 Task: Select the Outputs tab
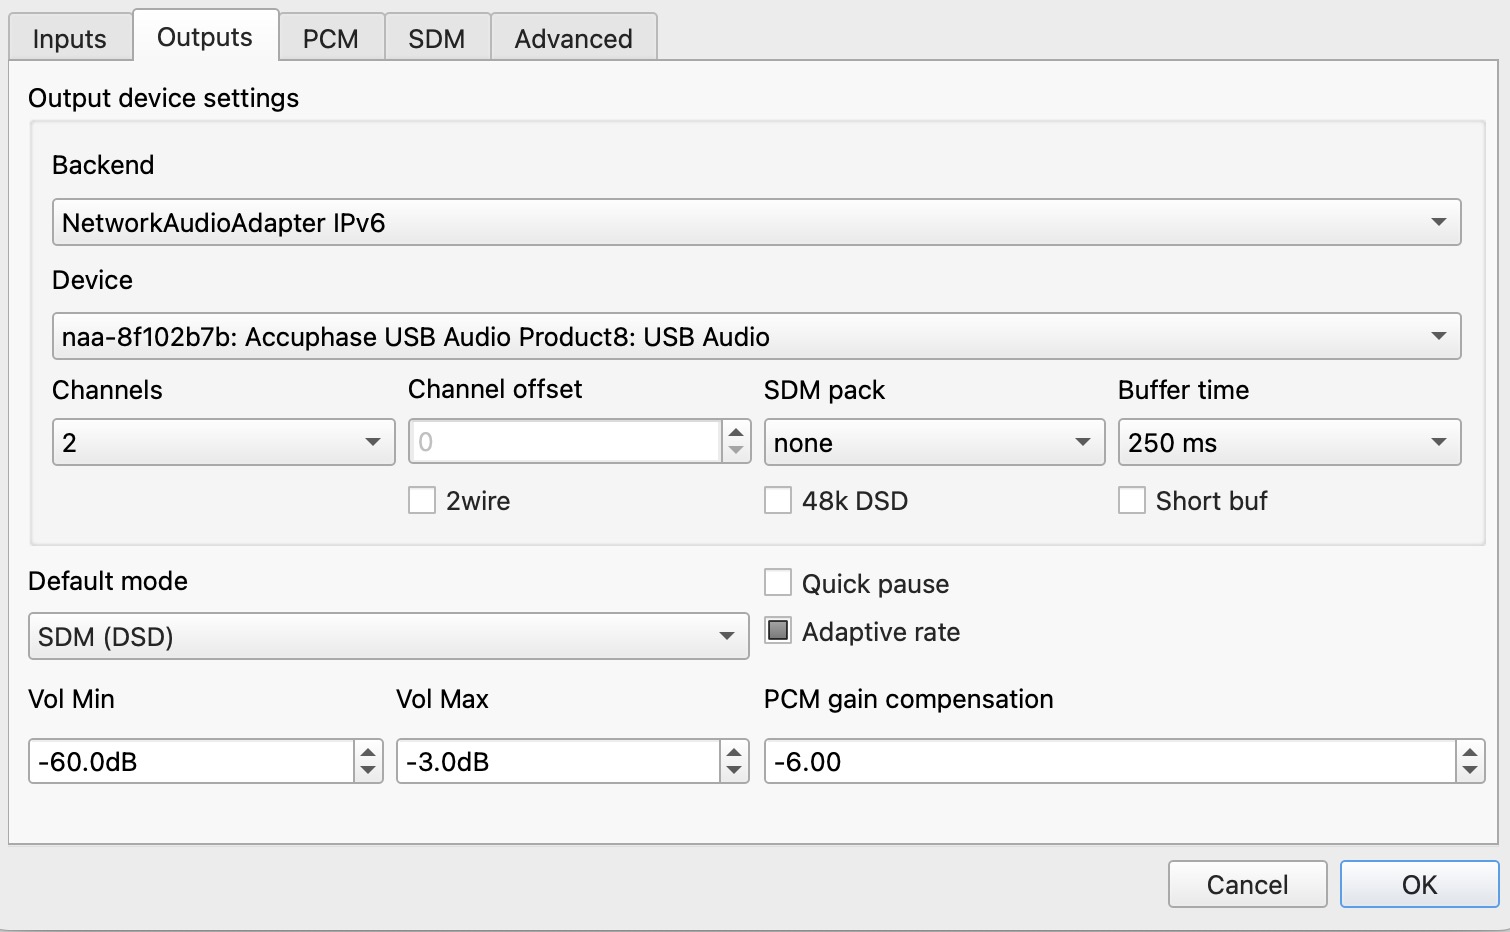[205, 37]
